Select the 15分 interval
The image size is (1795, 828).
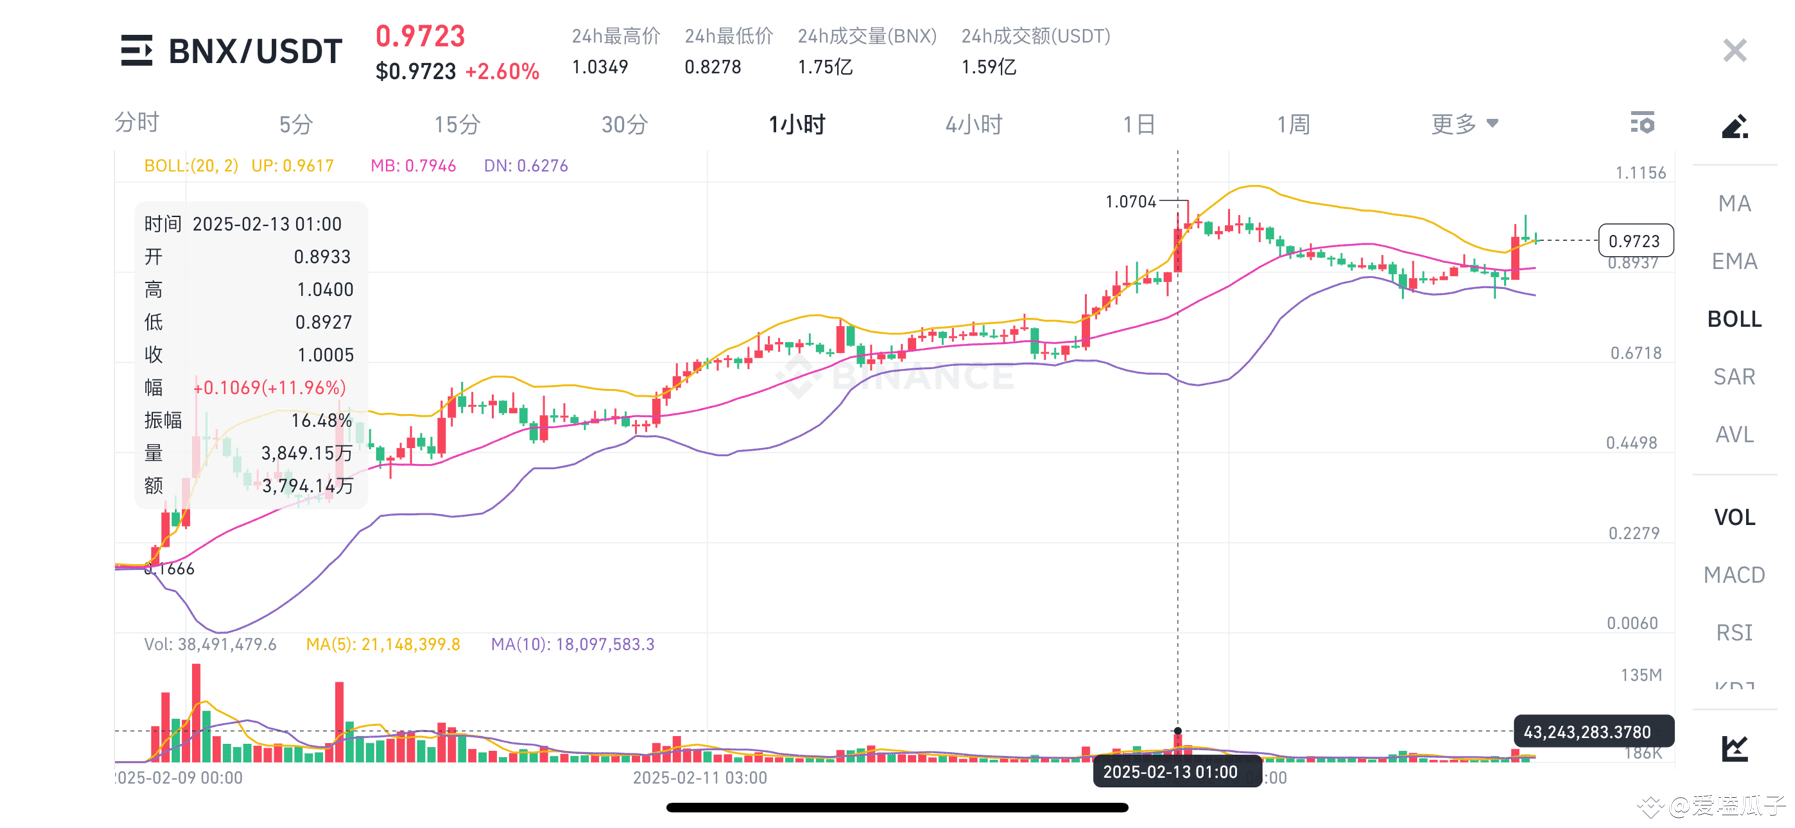[x=457, y=125]
